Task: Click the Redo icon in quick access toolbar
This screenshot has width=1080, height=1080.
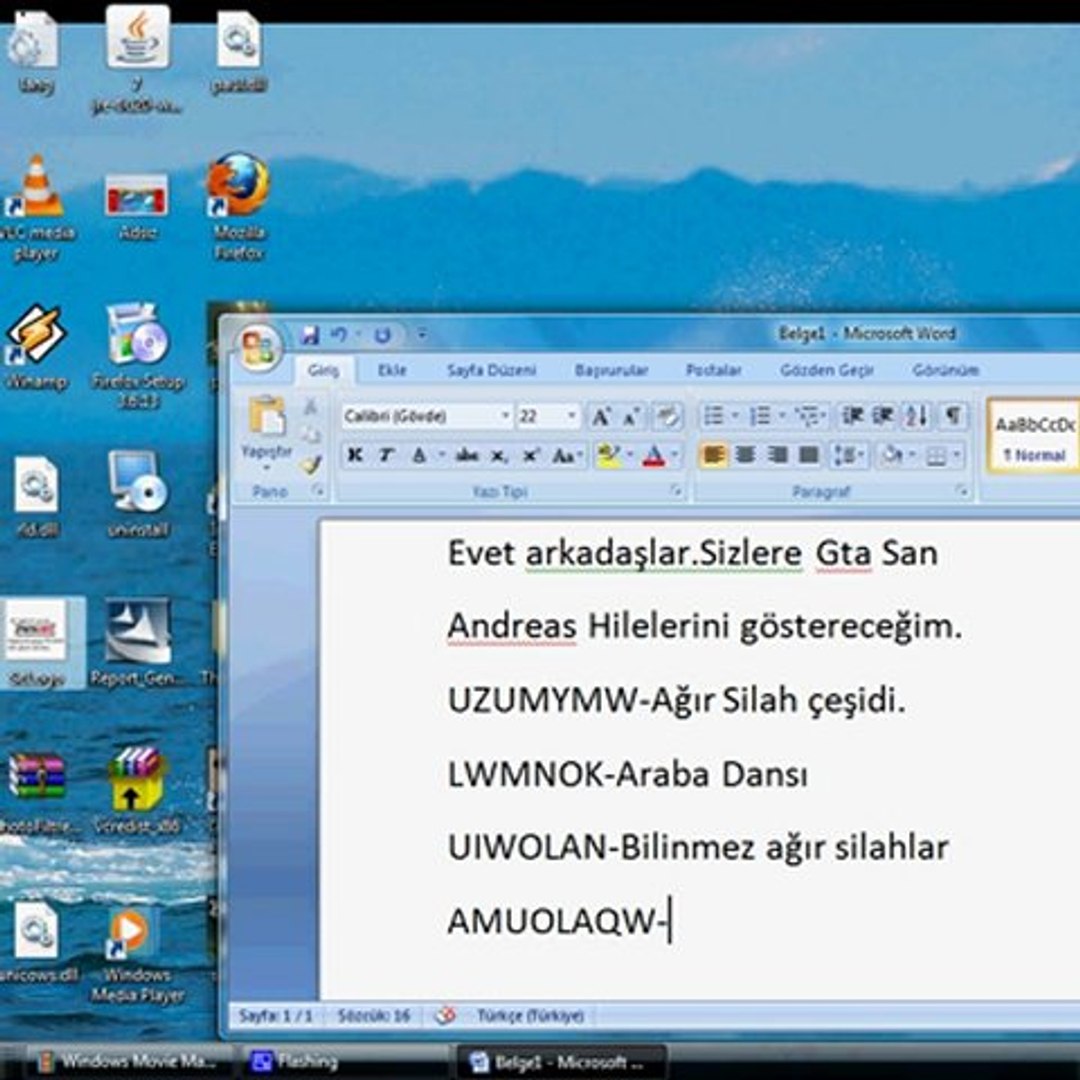Action: [382, 335]
